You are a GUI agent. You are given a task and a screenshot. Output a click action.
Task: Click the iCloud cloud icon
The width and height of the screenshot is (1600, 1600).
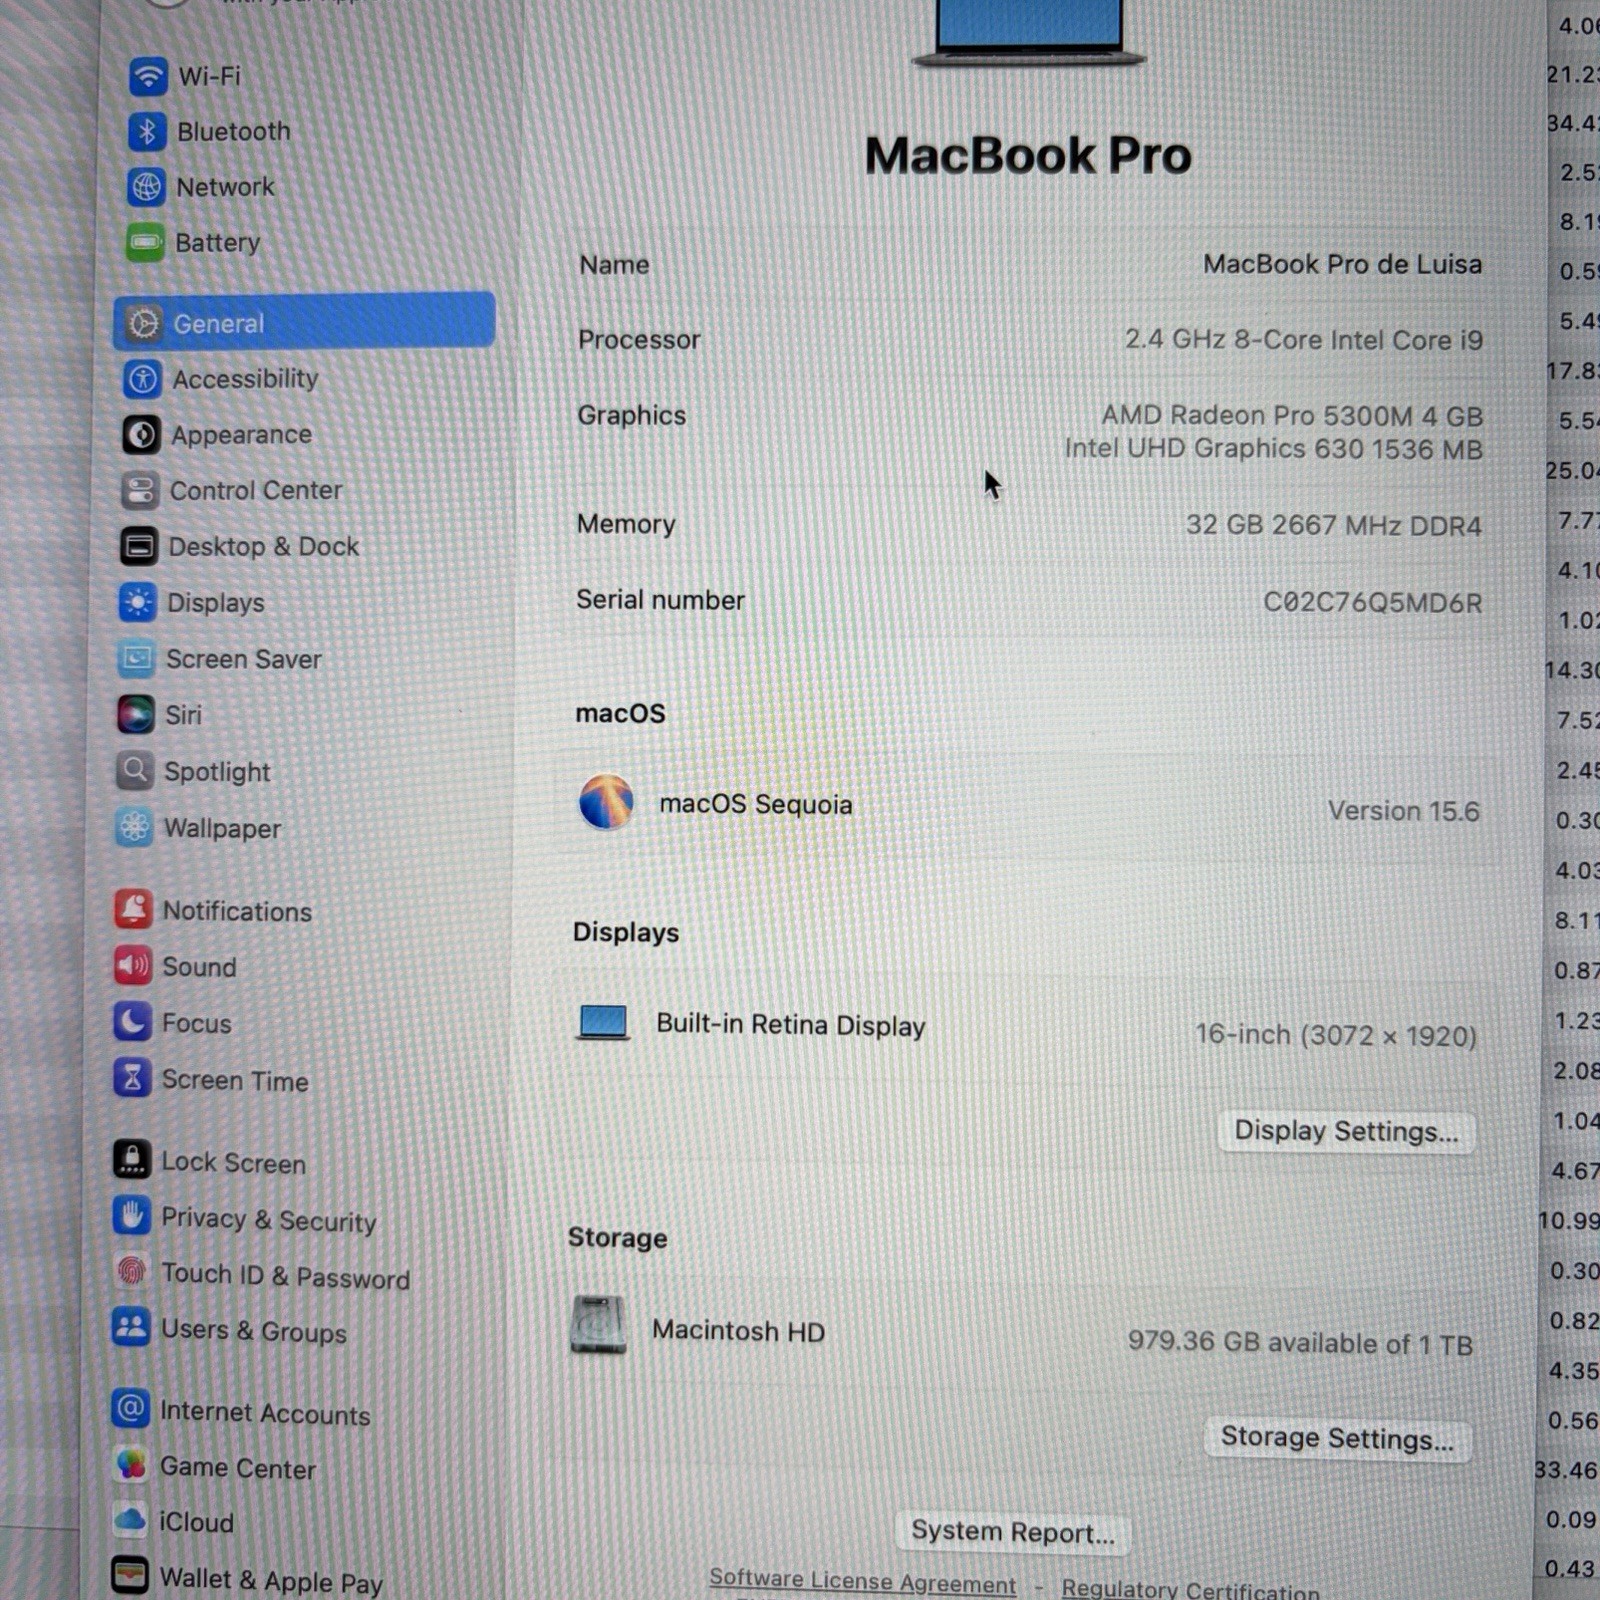tap(130, 1521)
